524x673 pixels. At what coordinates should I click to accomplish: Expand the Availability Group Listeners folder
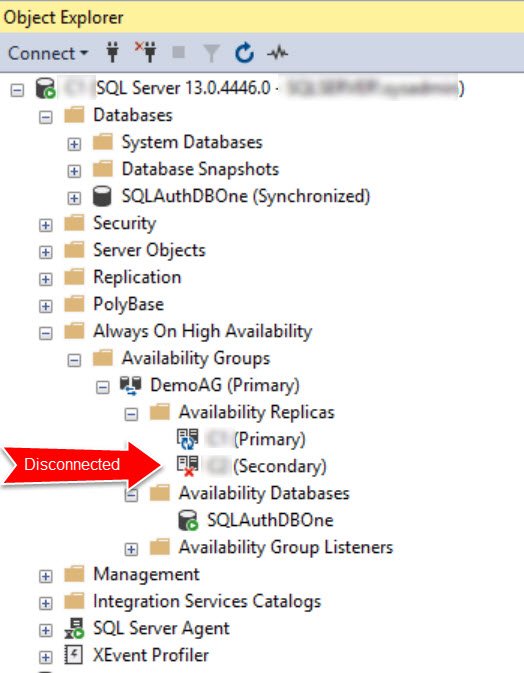[131, 549]
